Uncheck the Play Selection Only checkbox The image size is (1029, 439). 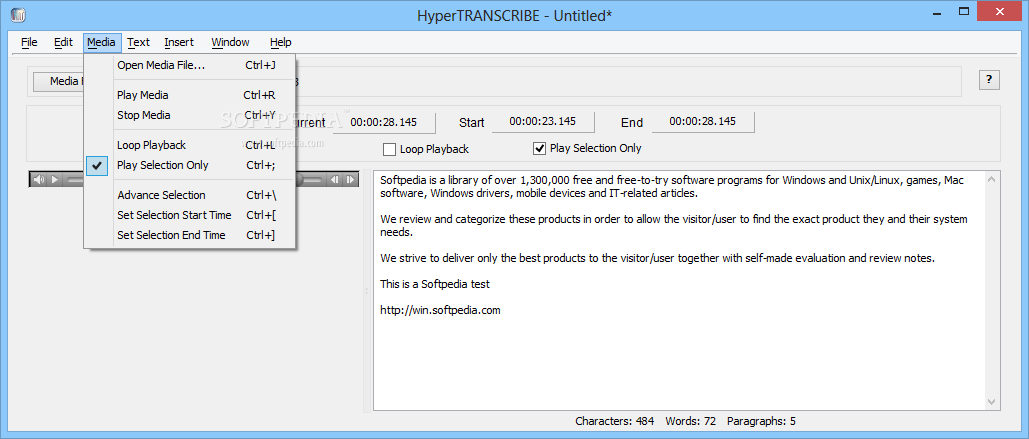(x=539, y=148)
